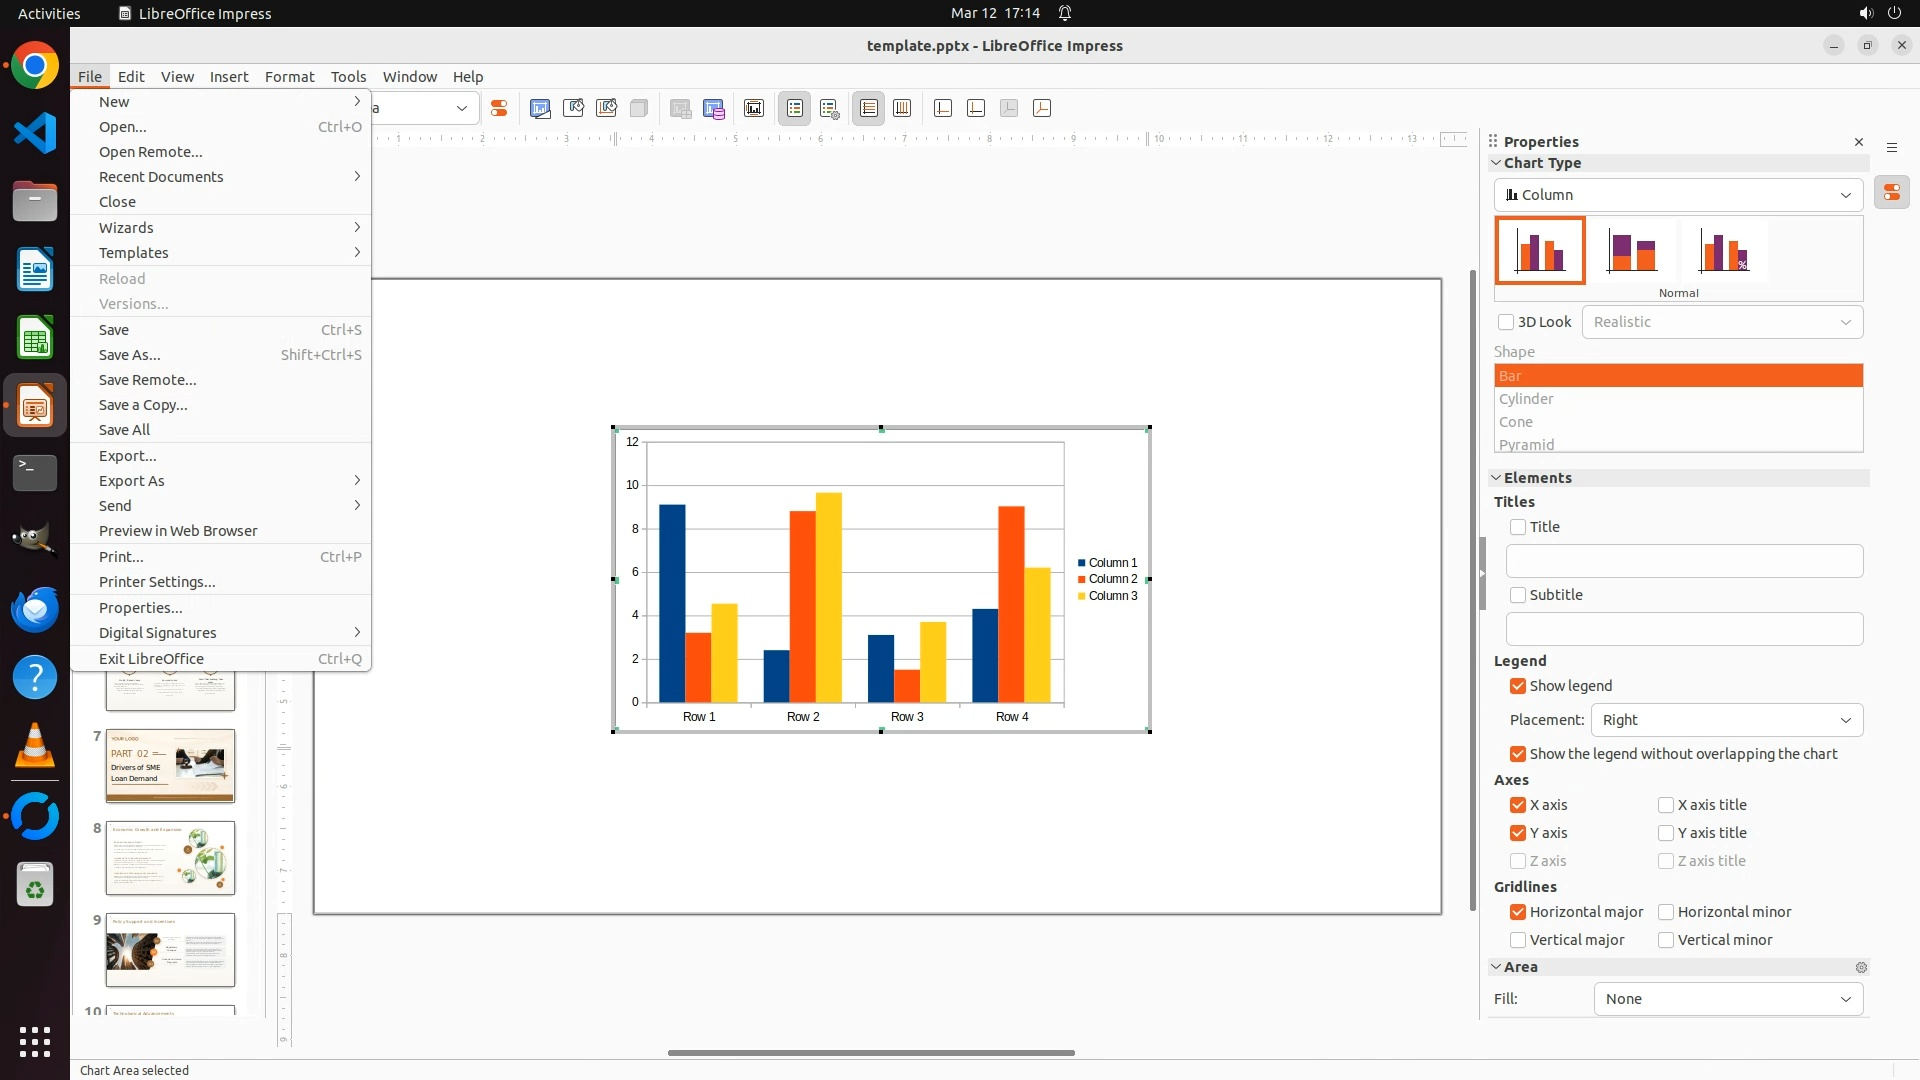Click the Format Selection toolbar icon
The width and height of the screenshot is (1920, 1080).
498,108
